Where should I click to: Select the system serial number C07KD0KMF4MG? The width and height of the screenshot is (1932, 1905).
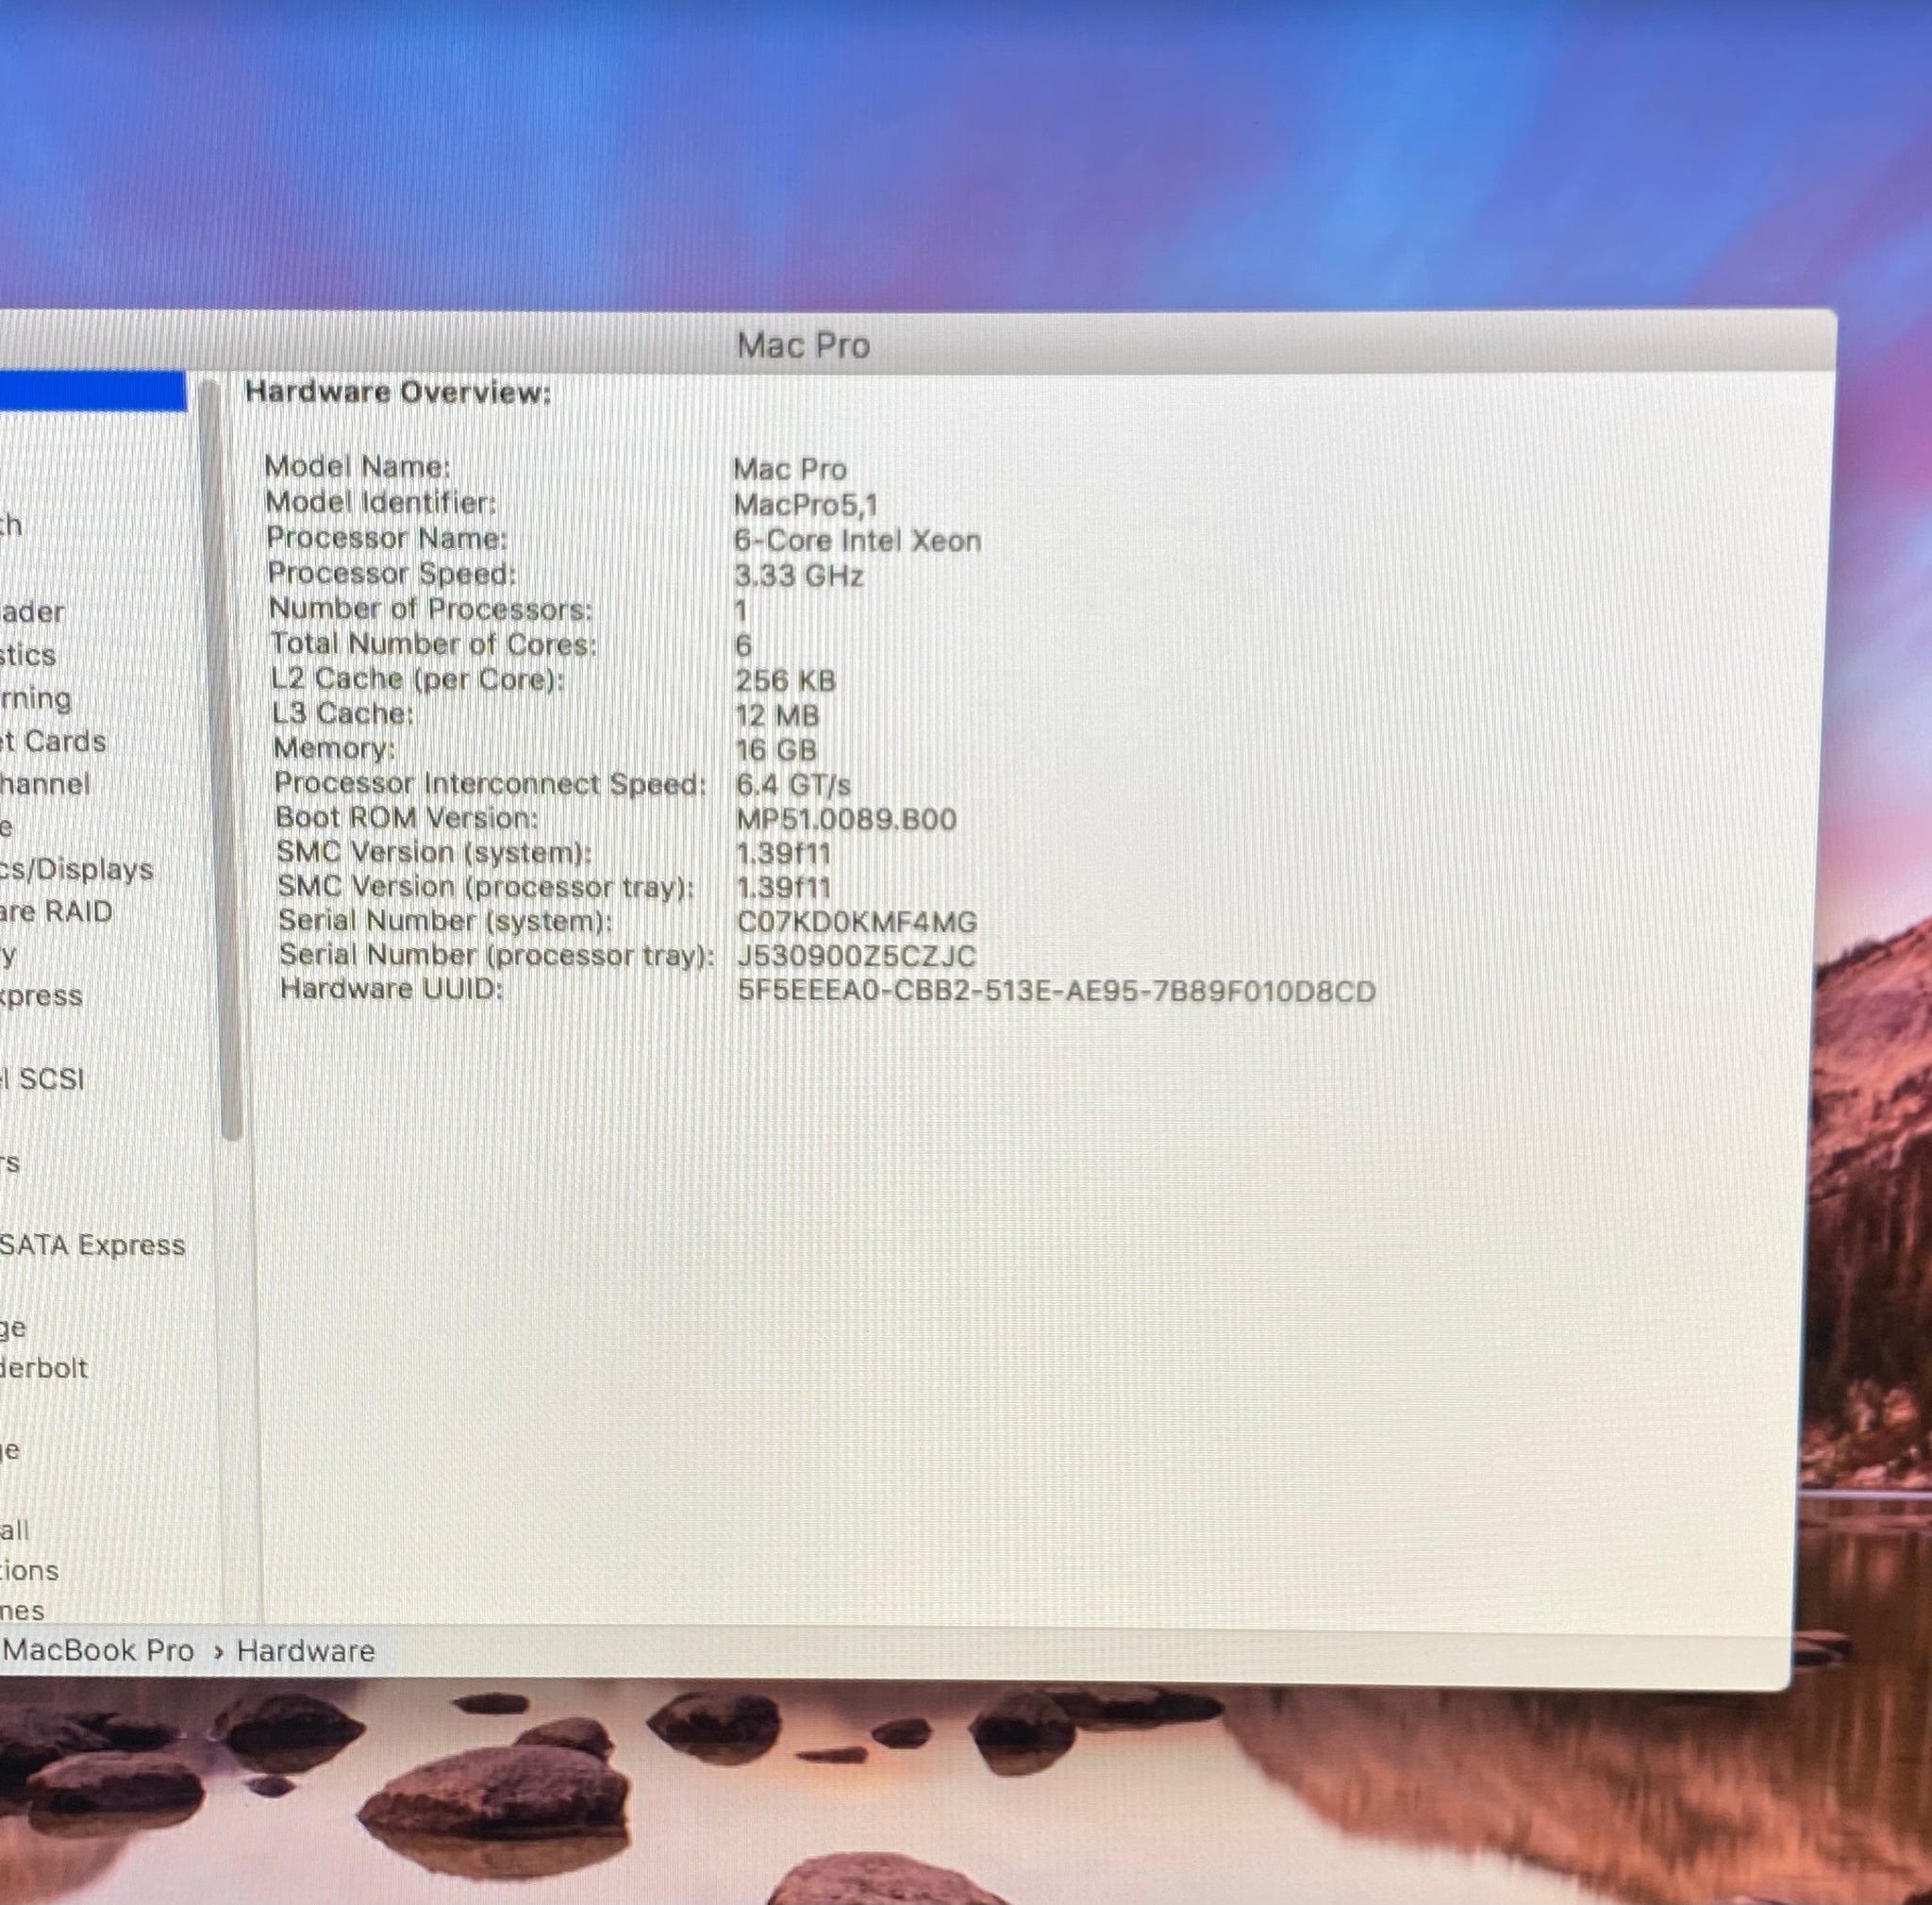(857, 922)
